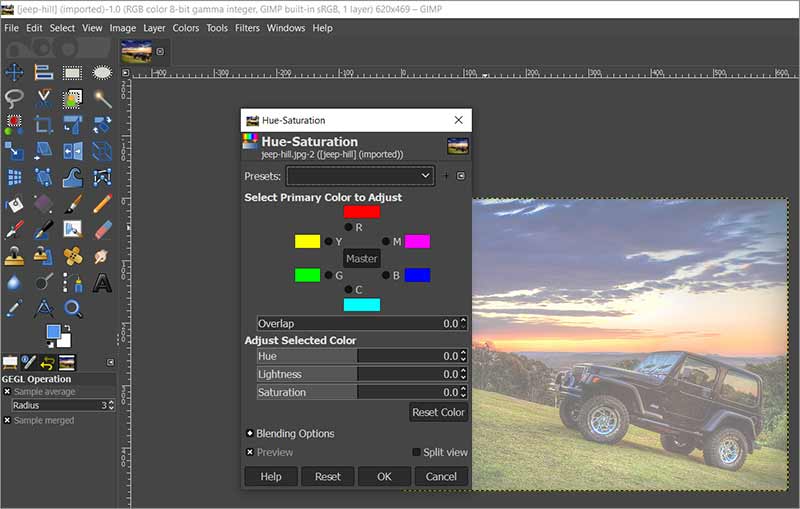Screen dimensions: 800x509
Task: Select the Clone stamp tool
Action: (x=14, y=256)
